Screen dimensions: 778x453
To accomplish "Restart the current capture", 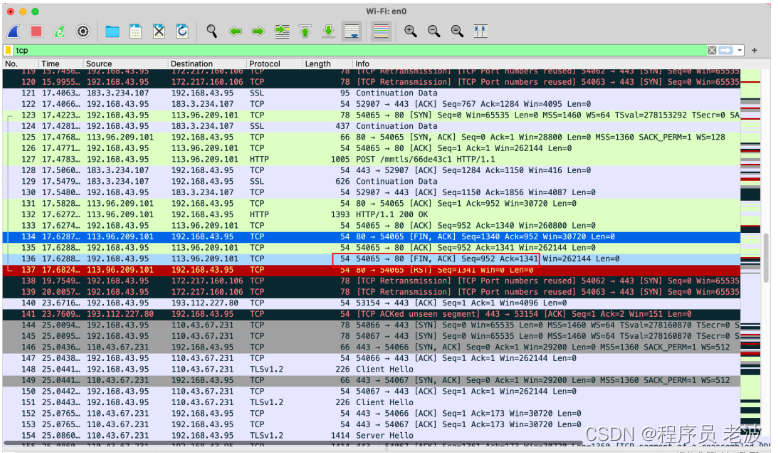I will coord(60,32).
